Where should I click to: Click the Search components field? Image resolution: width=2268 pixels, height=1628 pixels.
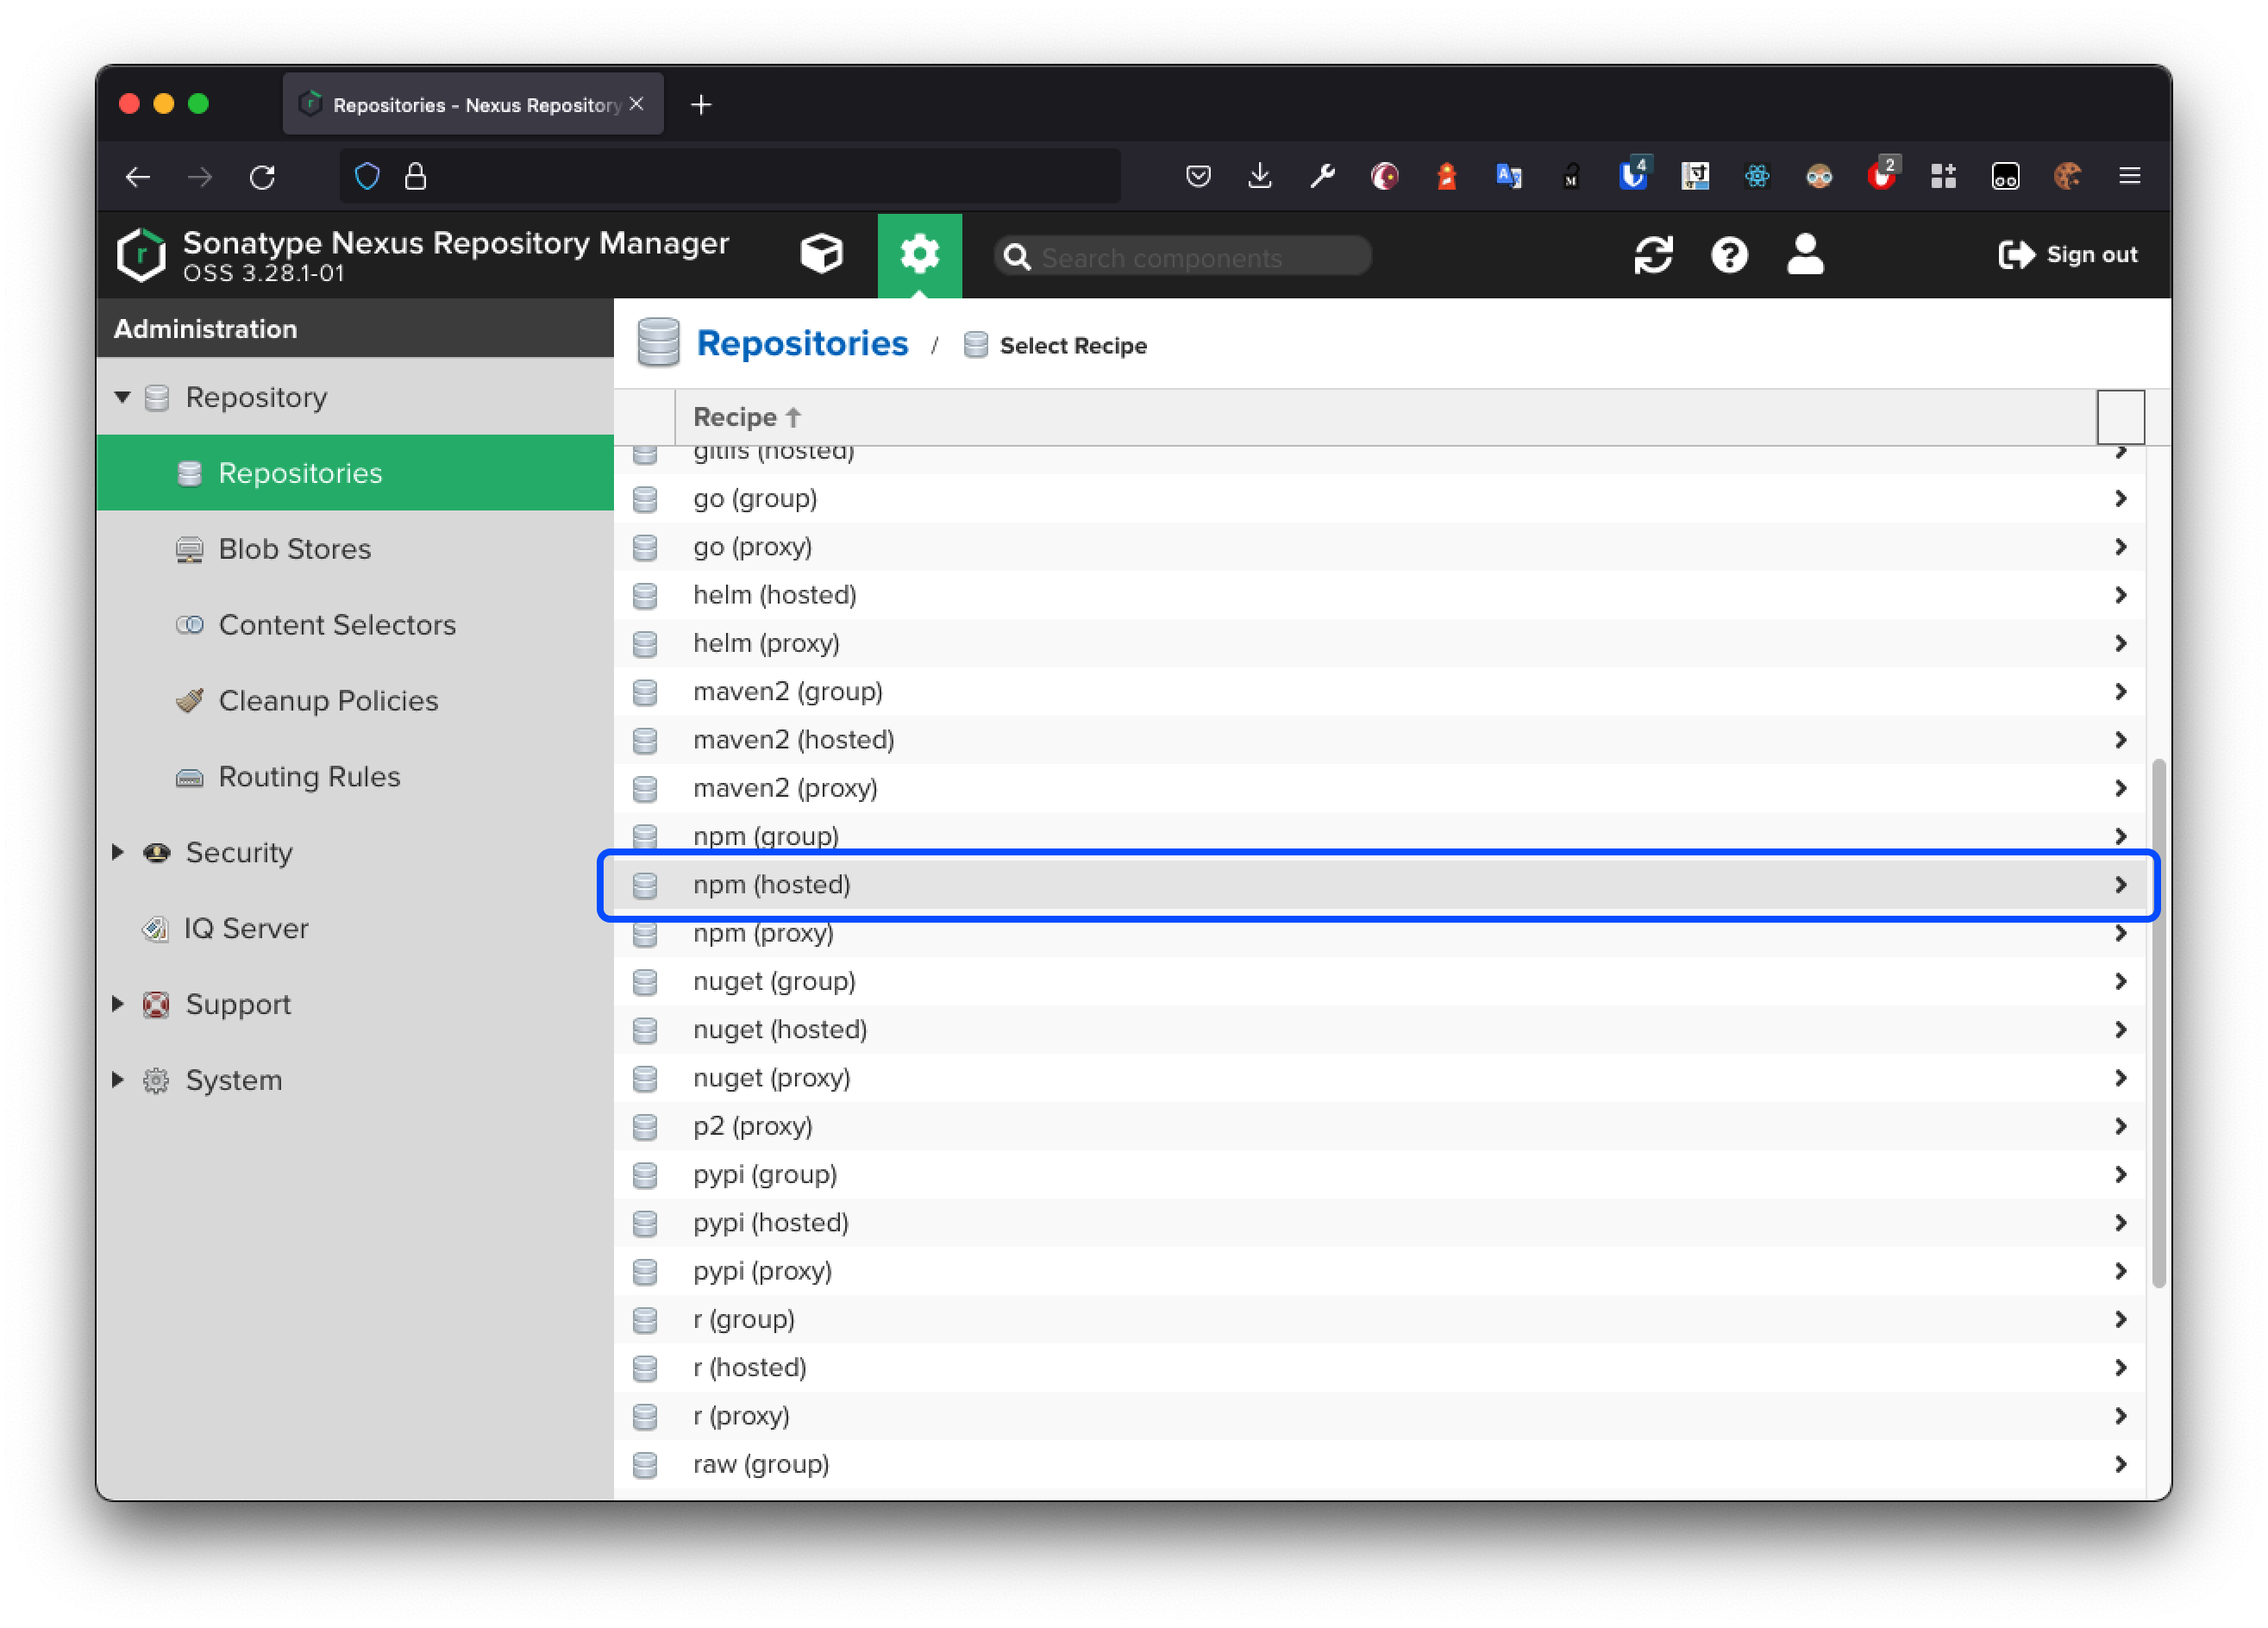point(1182,257)
